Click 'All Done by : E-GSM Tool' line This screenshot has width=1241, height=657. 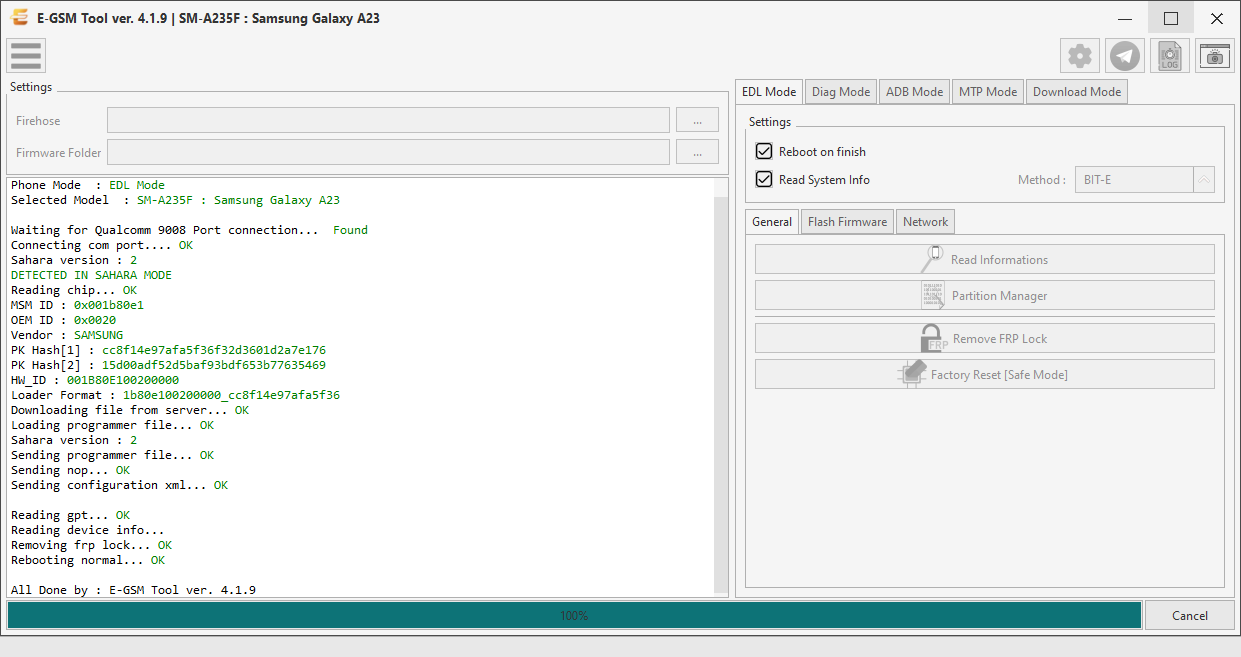pyautogui.click(x=133, y=590)
